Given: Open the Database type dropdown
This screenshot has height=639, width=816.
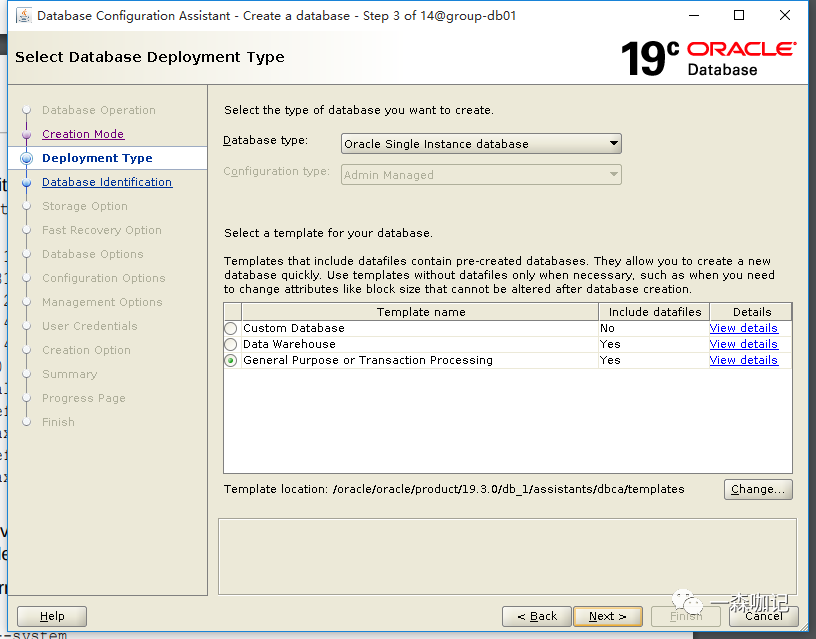Looking at the screenshot, I should 481,144.
